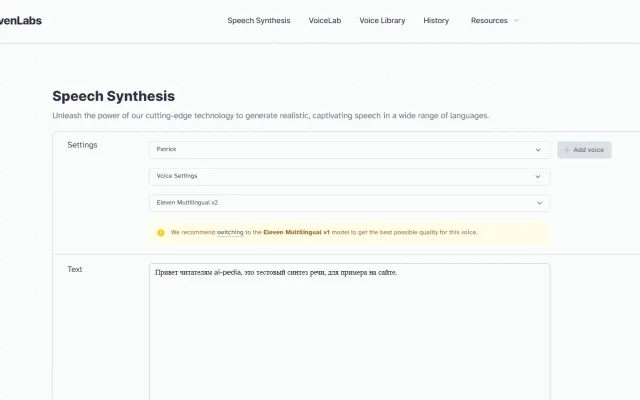Click inside the Text input area

[x=349, y=331]
